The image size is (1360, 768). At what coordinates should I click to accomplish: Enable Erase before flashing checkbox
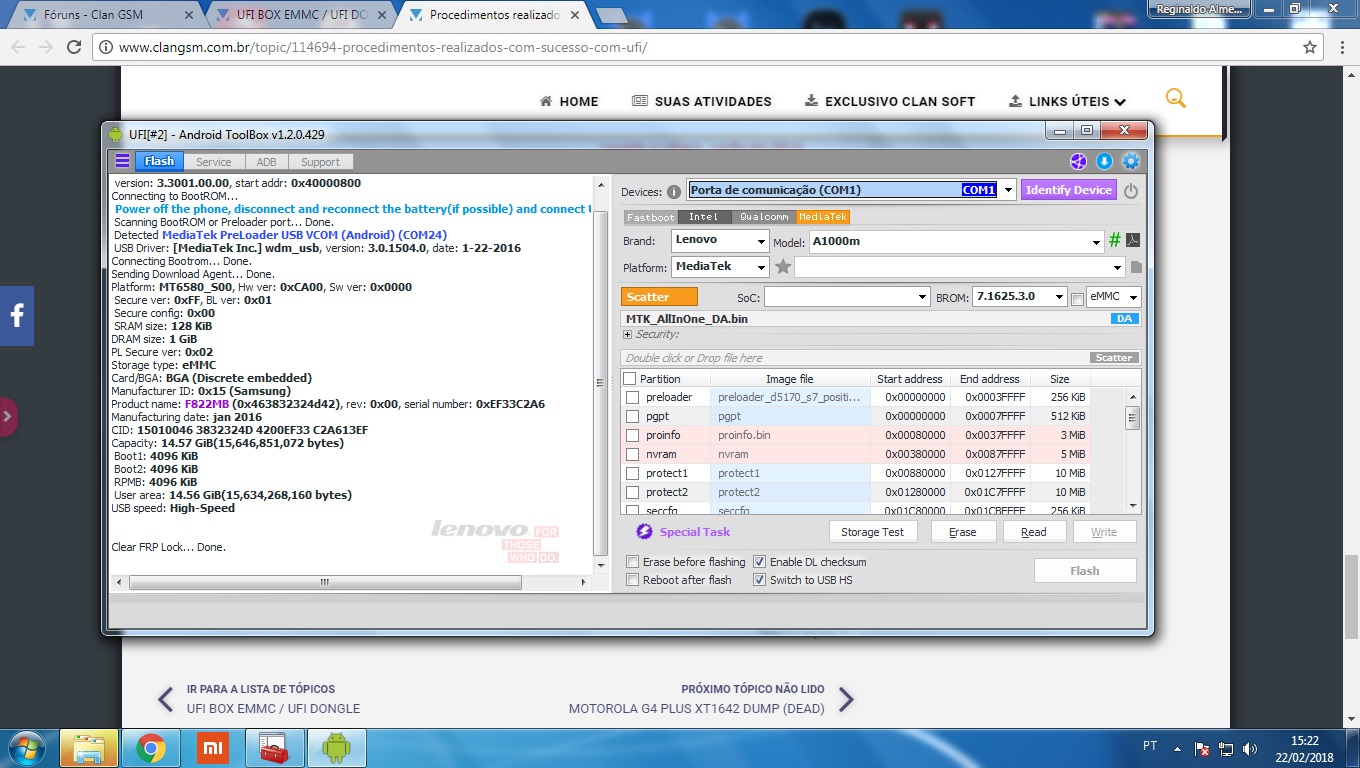pos(632,562)
